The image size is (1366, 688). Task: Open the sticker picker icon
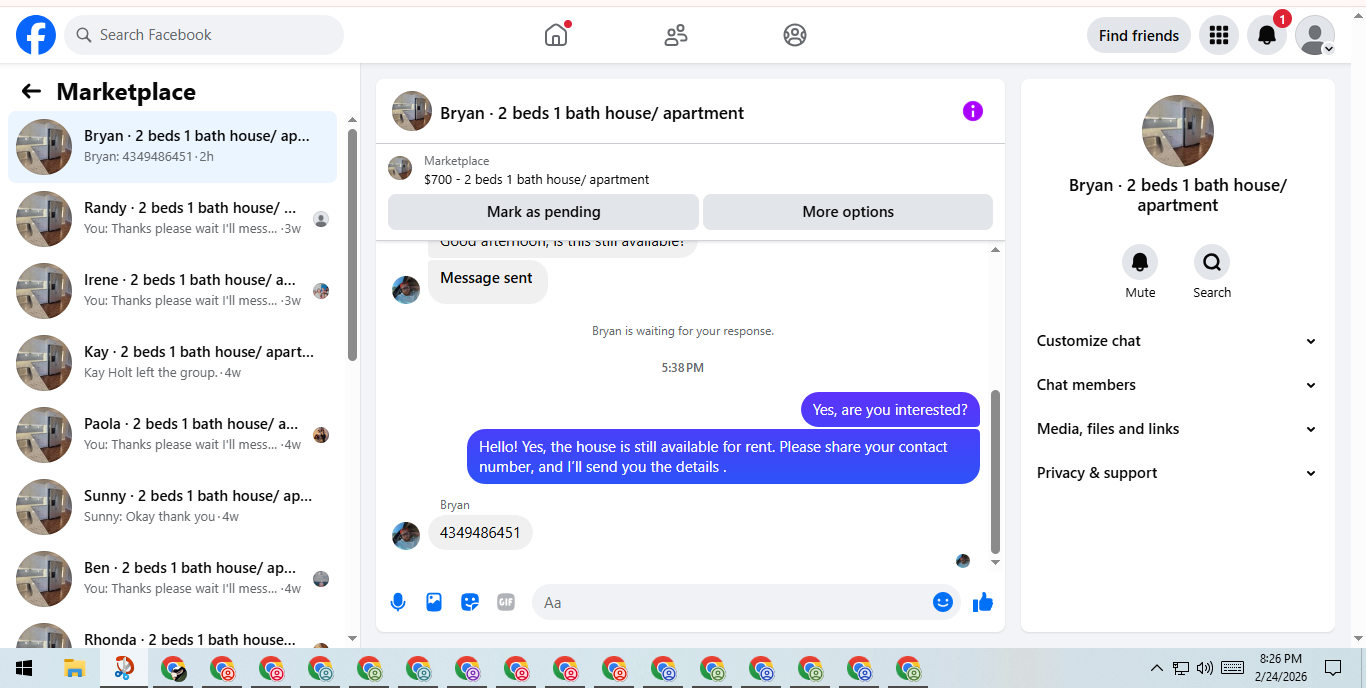(x=470, y=602)
